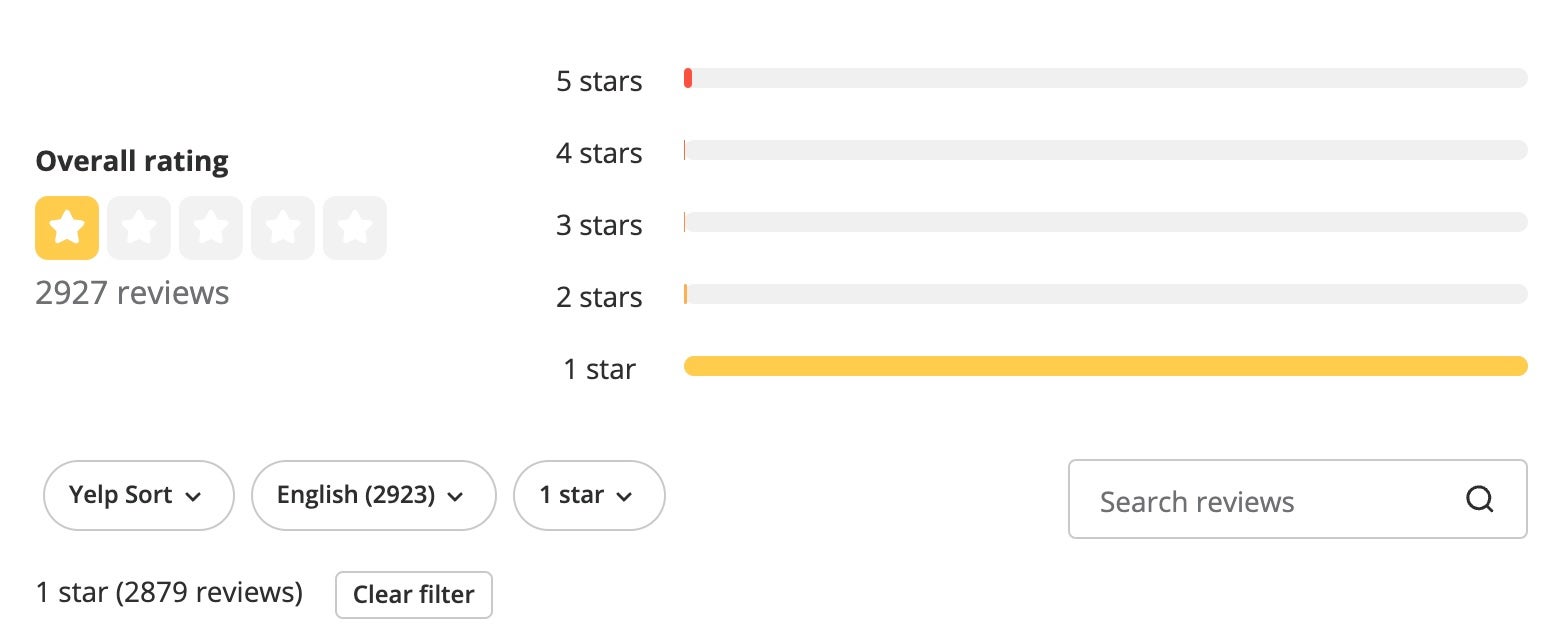Click the 2927 reviews count text

[x=132, y=293]
